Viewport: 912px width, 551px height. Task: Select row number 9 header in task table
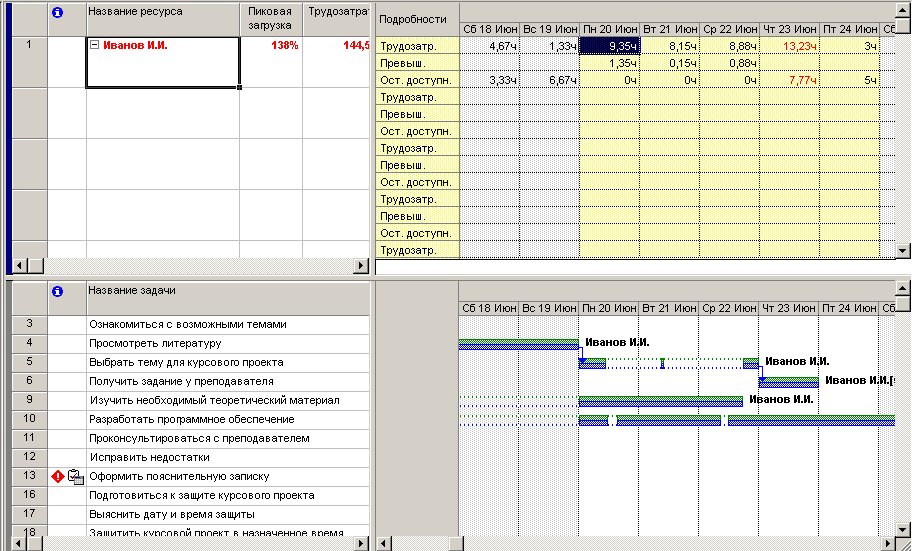[x=29, y=400]
